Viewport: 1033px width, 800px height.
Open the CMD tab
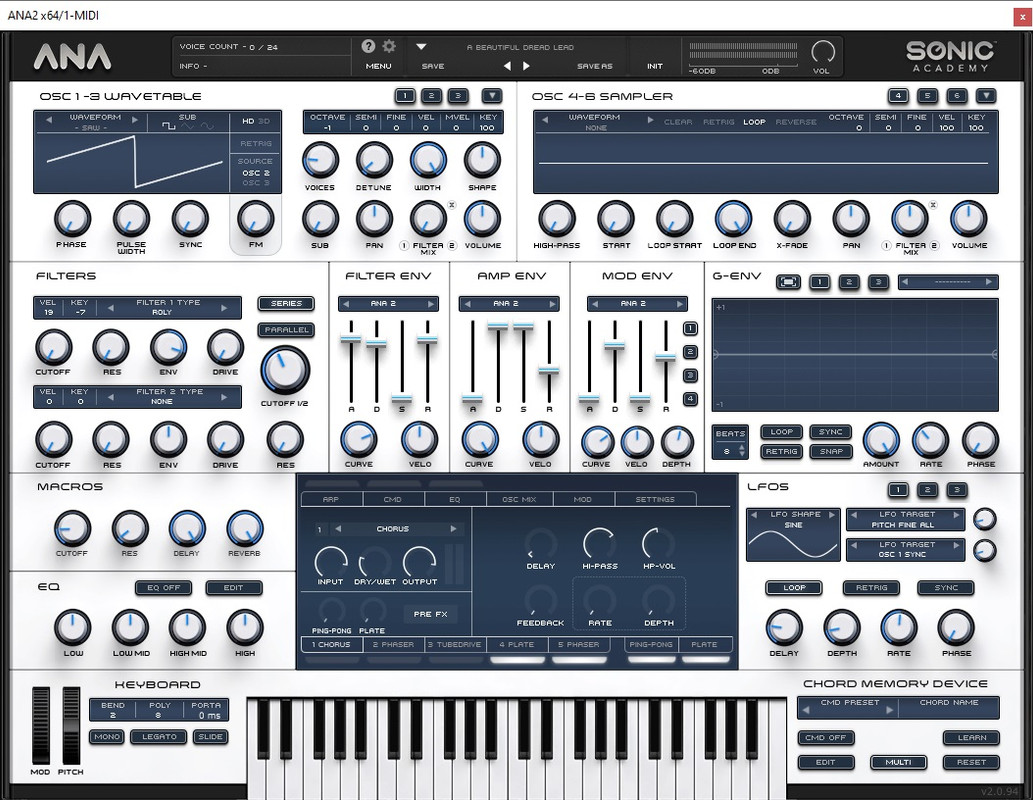click(393, 499)
